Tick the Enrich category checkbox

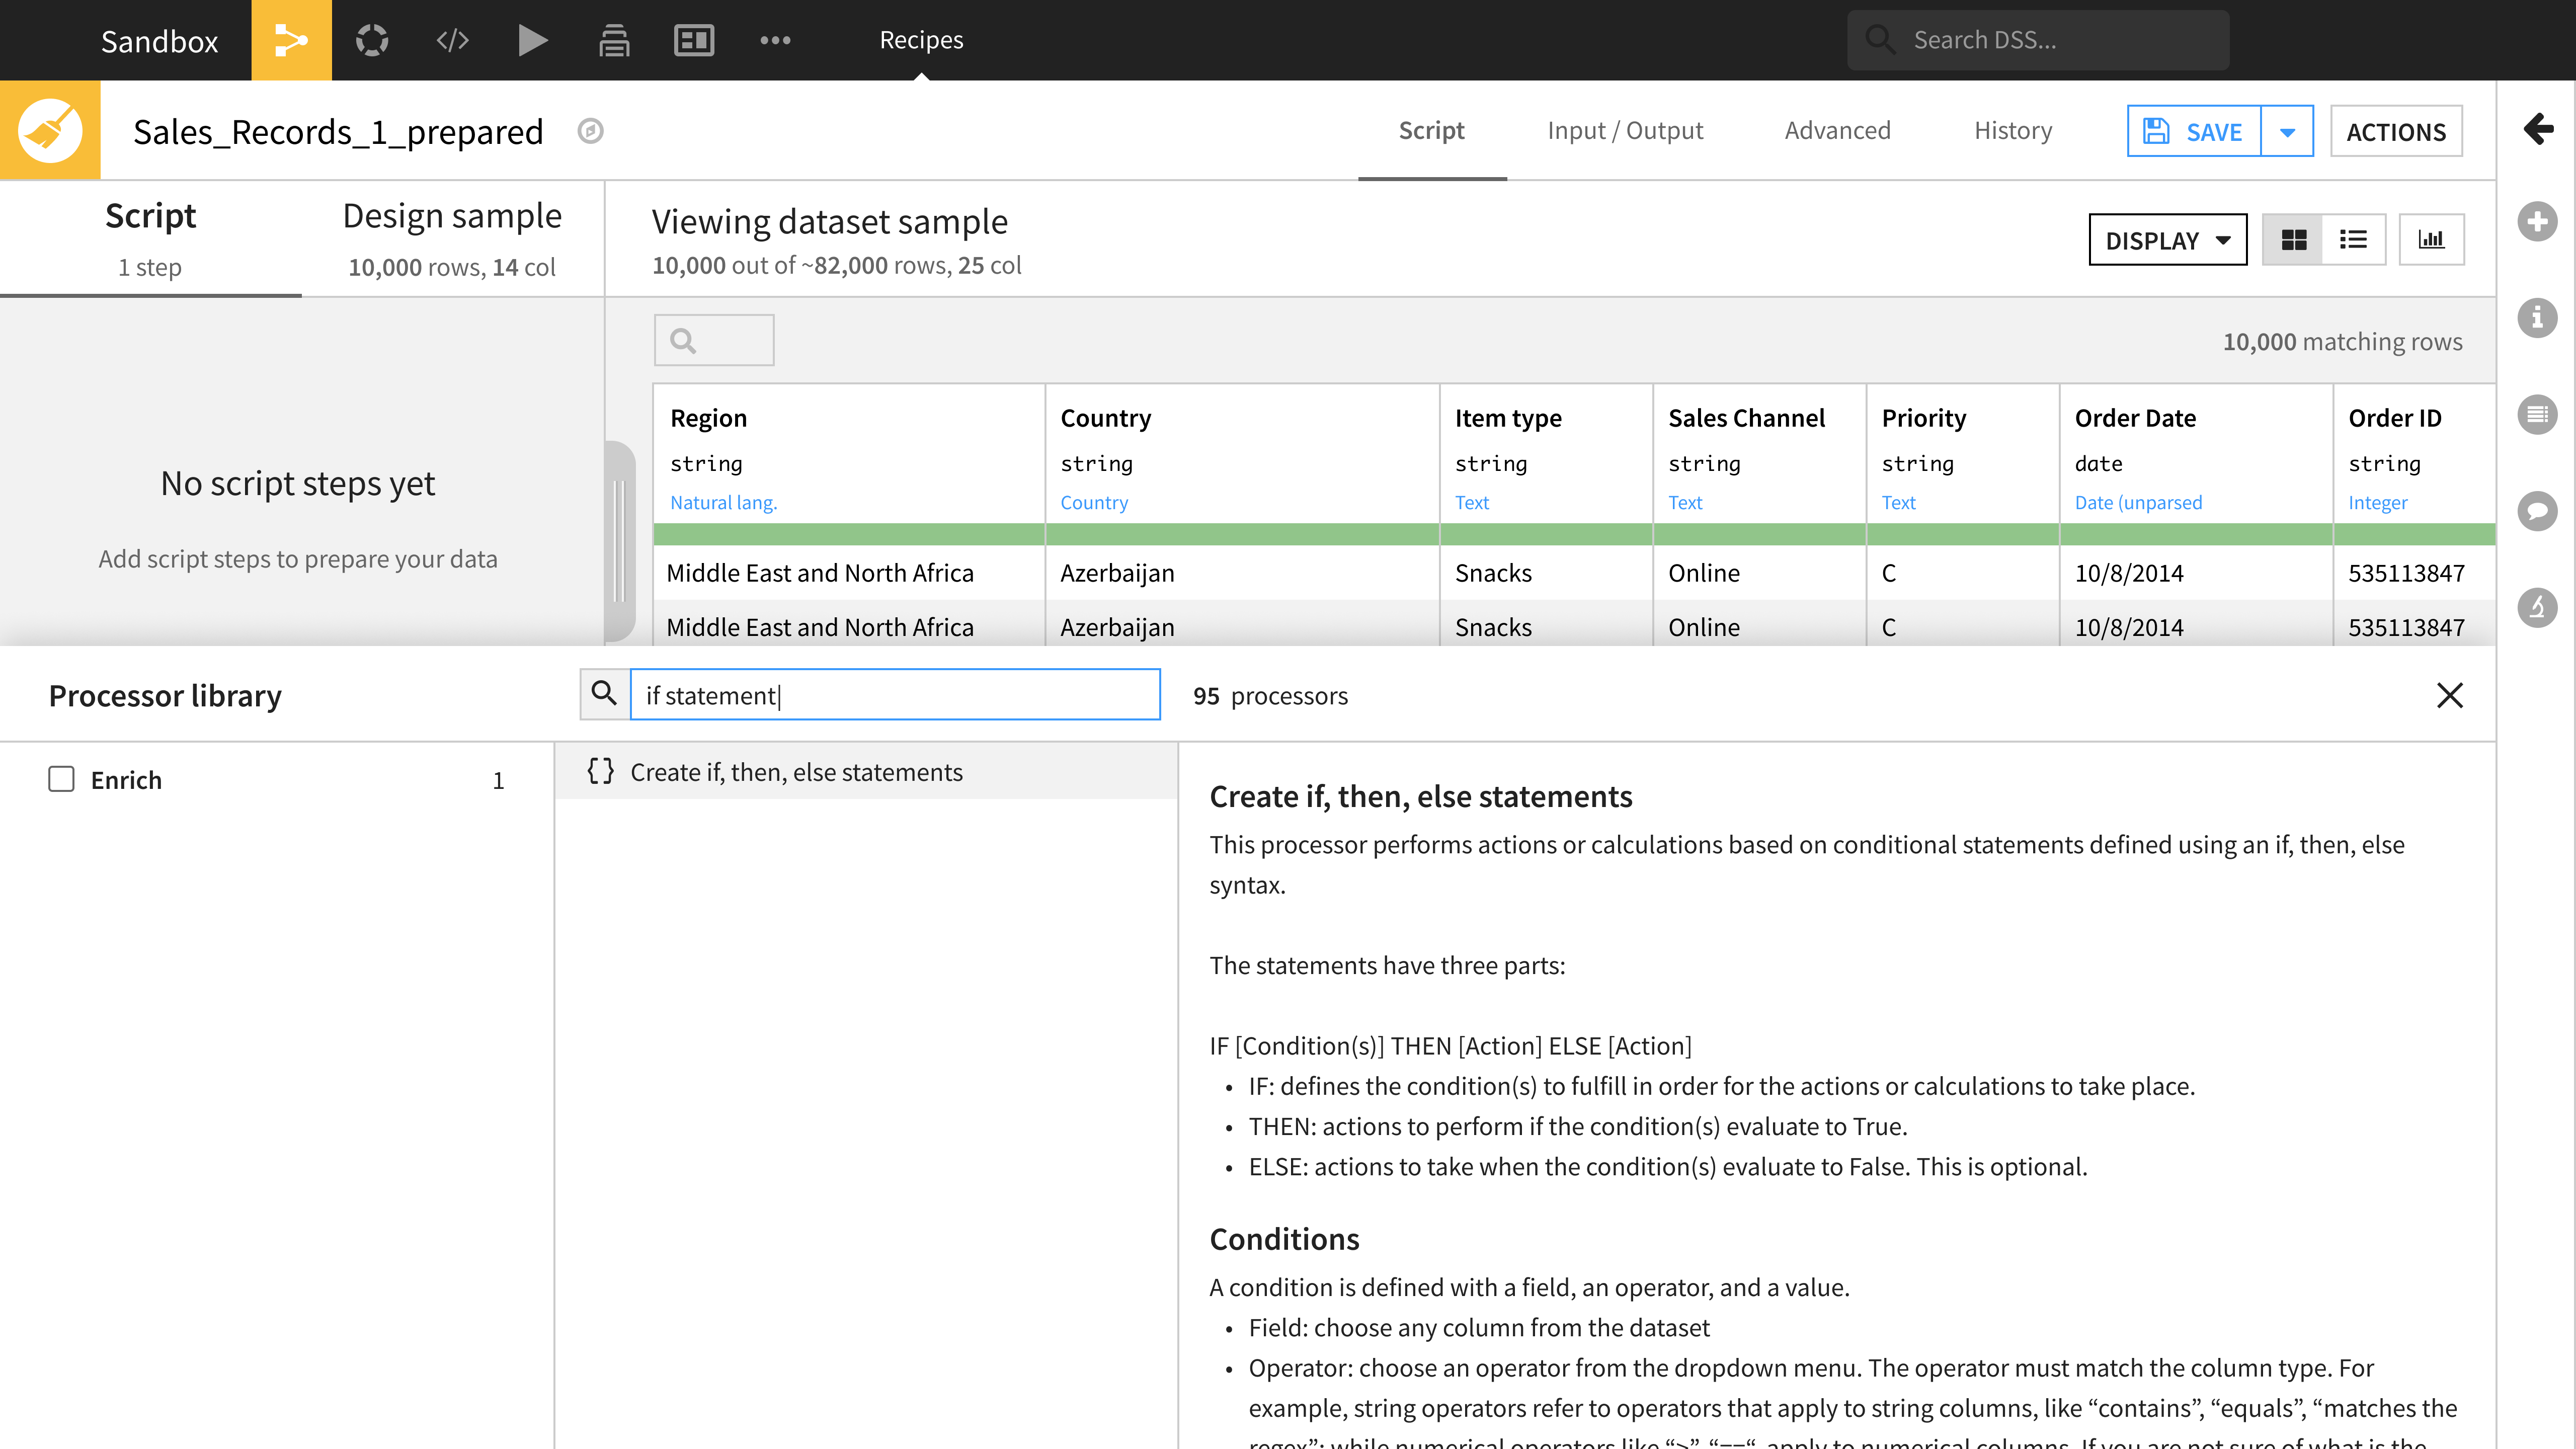62,779
